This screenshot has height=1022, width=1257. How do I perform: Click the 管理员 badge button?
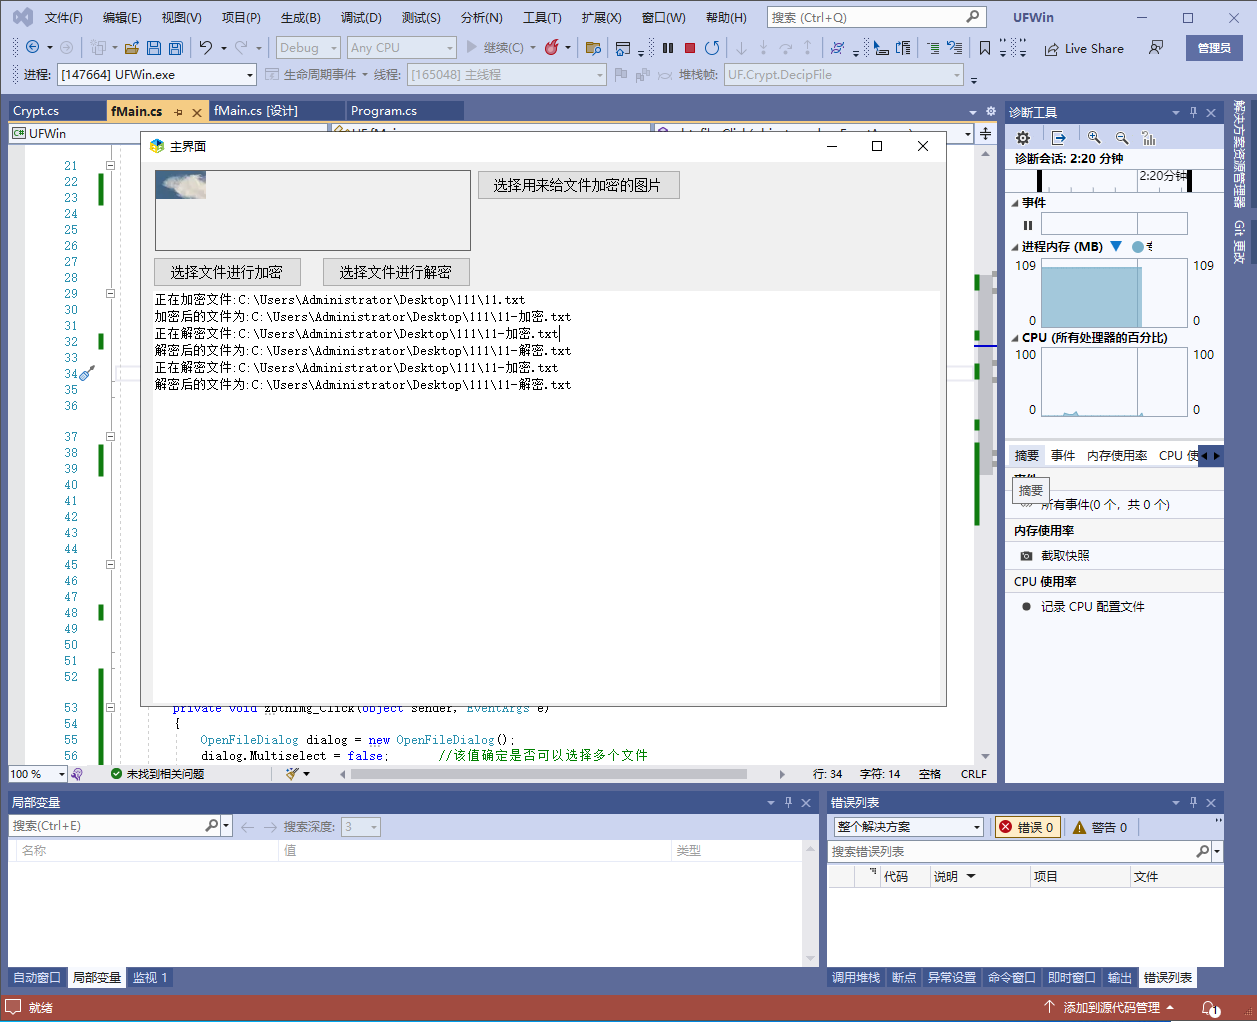1214,48
